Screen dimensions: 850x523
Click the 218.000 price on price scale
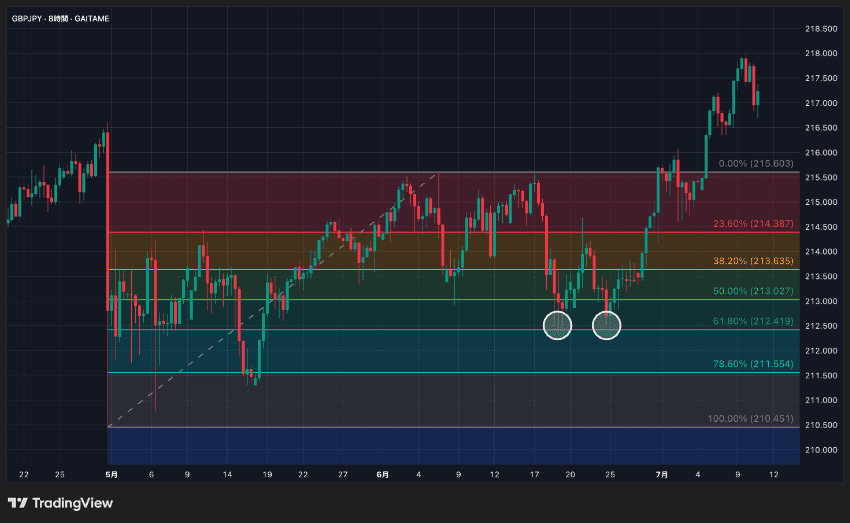point(821,53)
